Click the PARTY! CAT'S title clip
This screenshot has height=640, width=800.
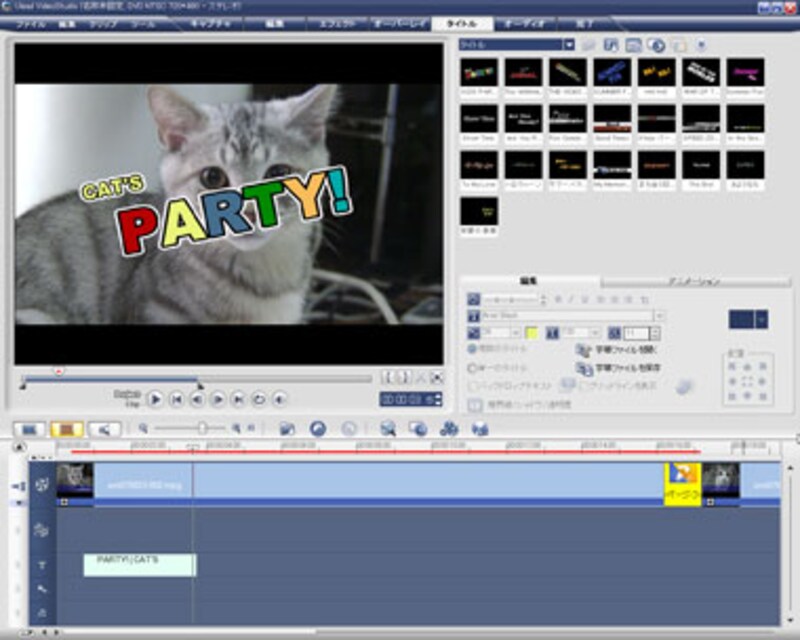coord(139,565)
